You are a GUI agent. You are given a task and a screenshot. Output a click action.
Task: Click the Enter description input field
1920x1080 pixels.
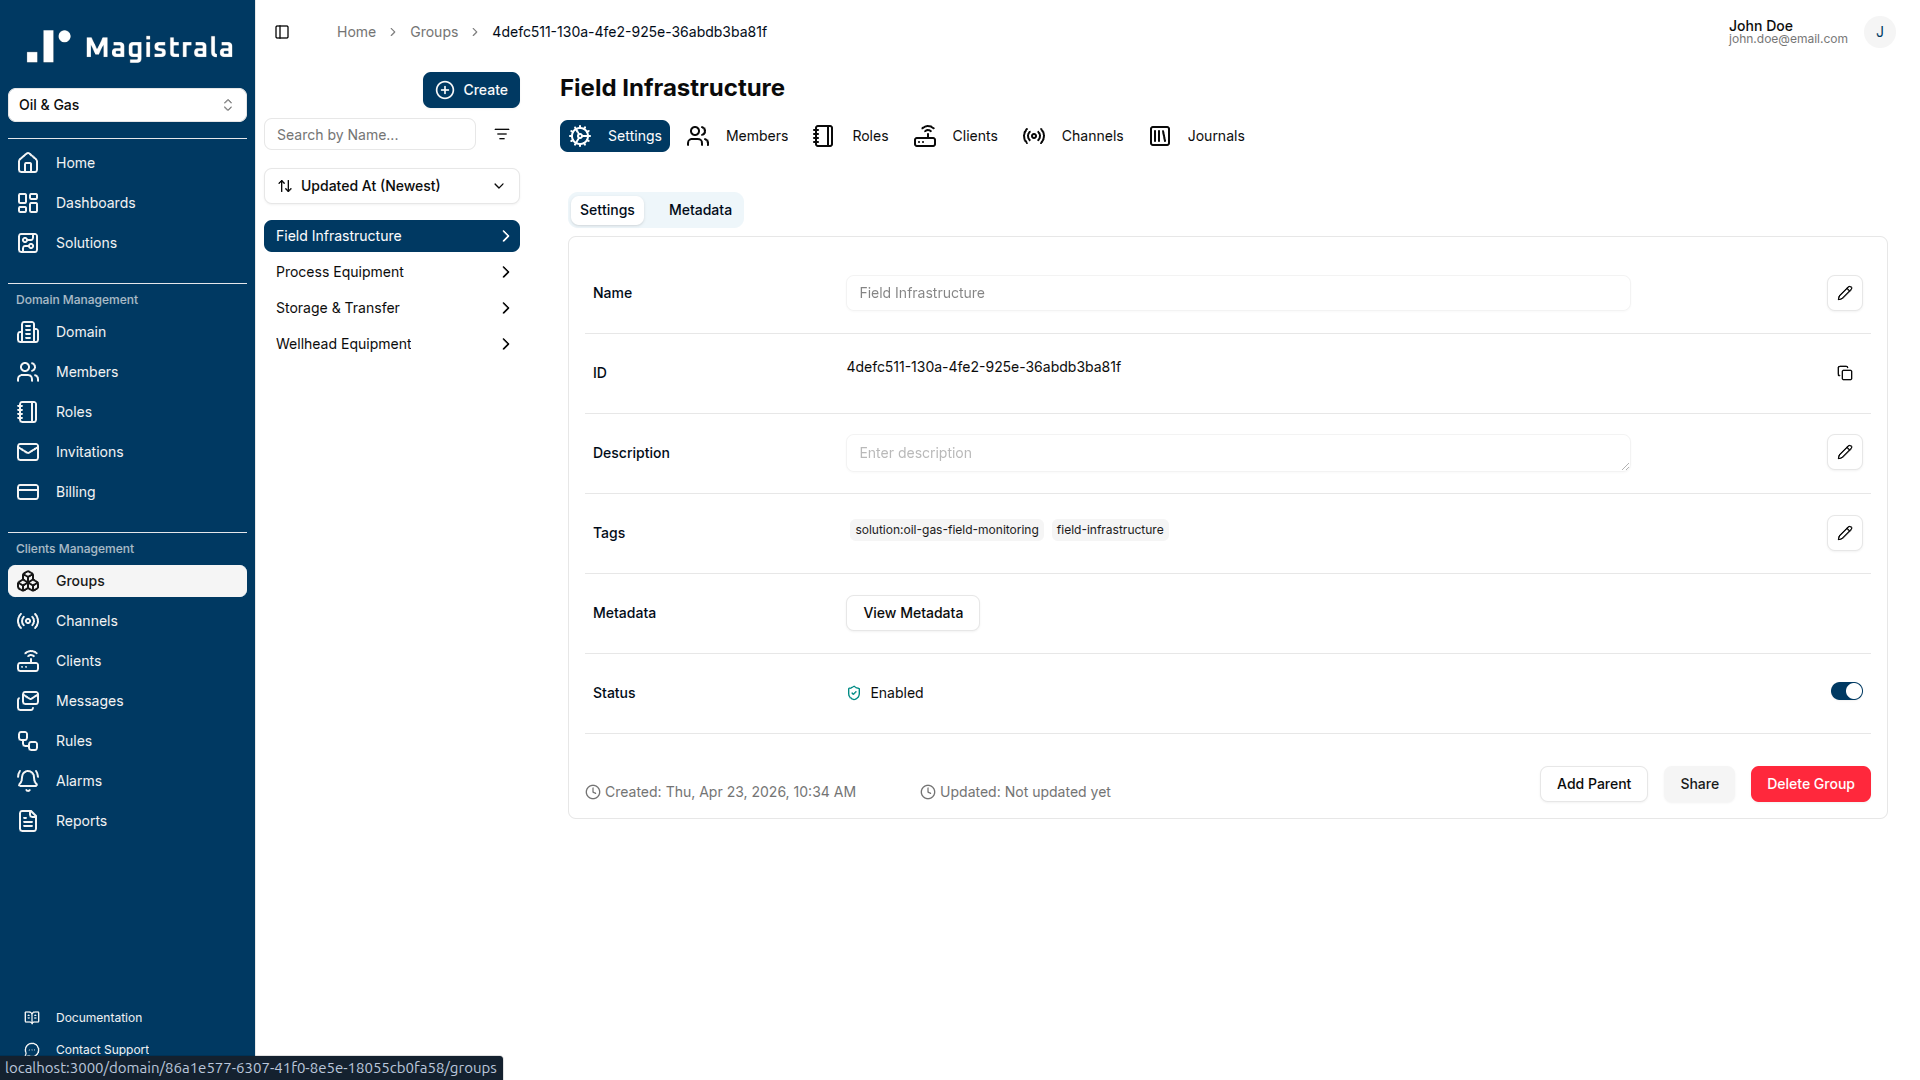click(1237, 452)
